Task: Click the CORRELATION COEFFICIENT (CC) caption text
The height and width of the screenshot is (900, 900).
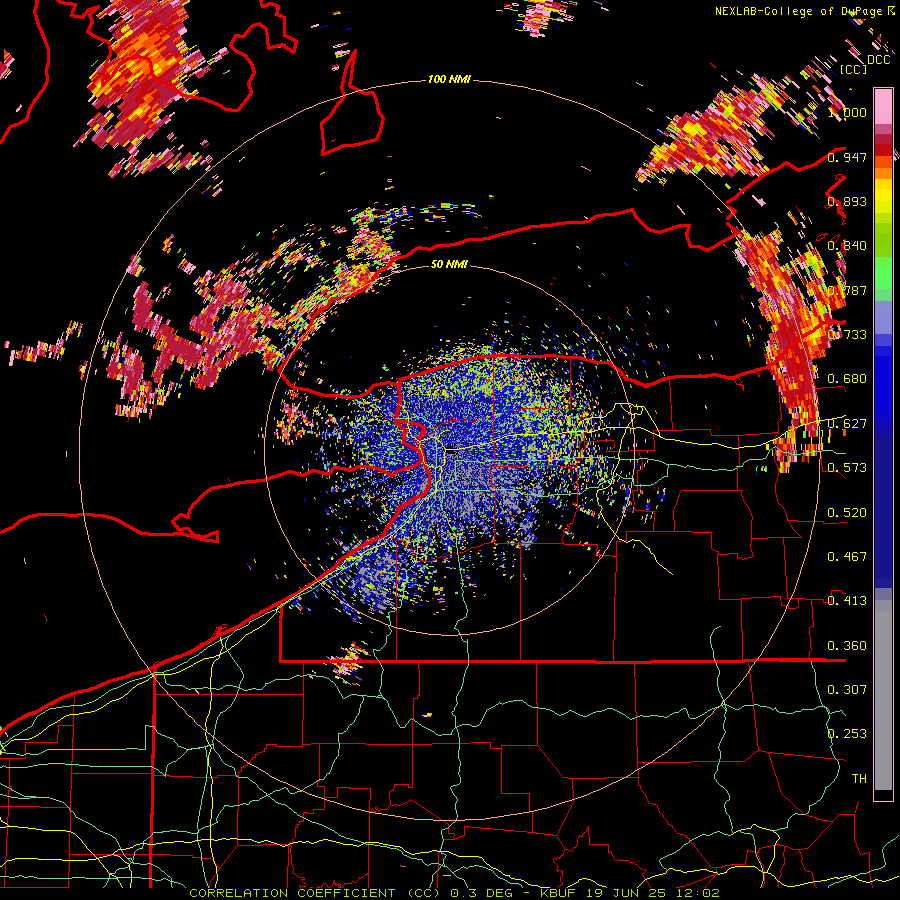Action: 315,893
